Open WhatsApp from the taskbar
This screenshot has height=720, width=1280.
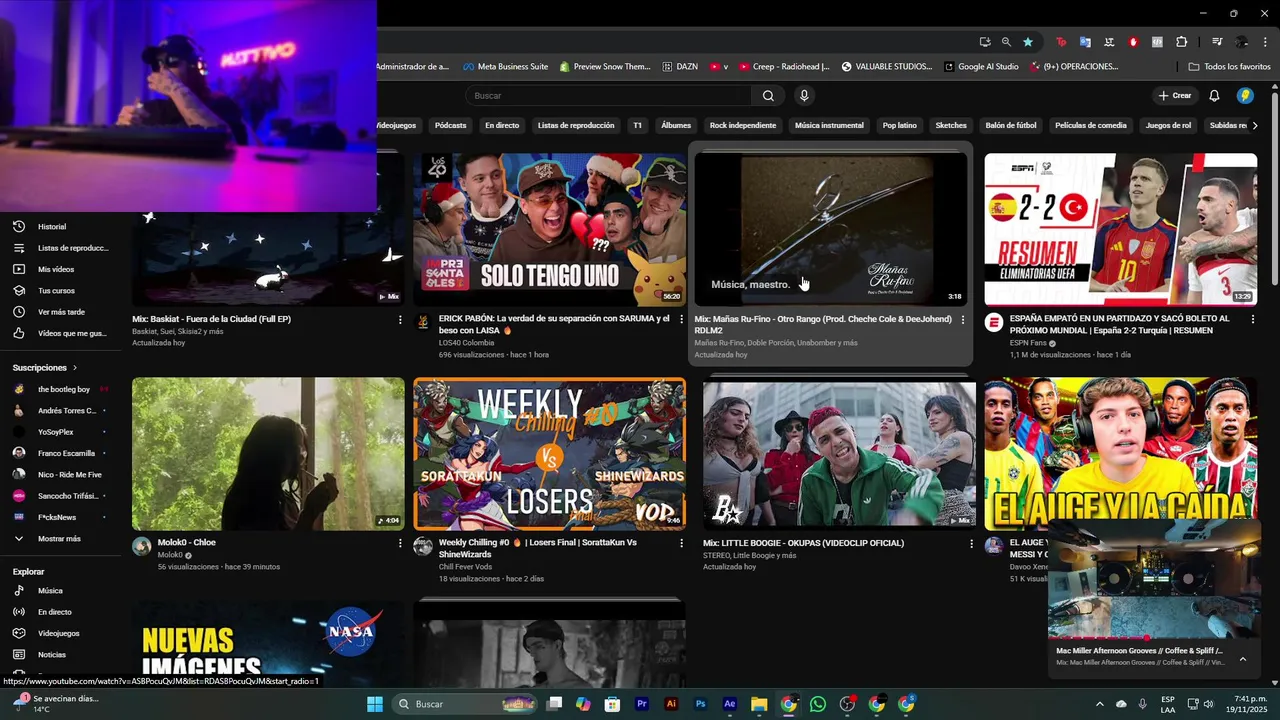(818, 704)
